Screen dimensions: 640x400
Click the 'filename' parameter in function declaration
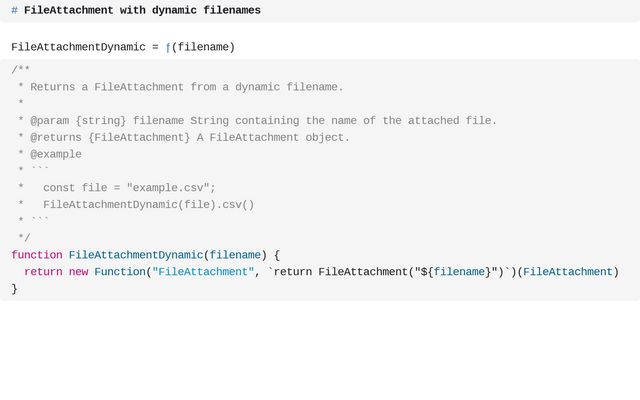(235, 255)
